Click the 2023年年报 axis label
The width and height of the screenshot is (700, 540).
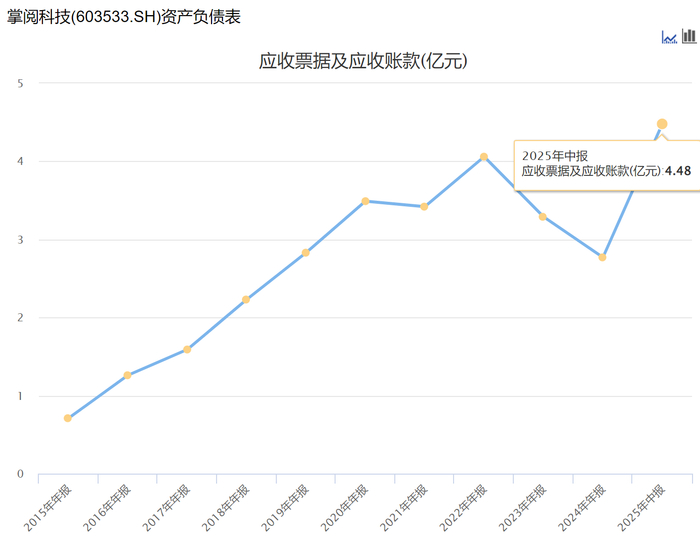(522, 508)
